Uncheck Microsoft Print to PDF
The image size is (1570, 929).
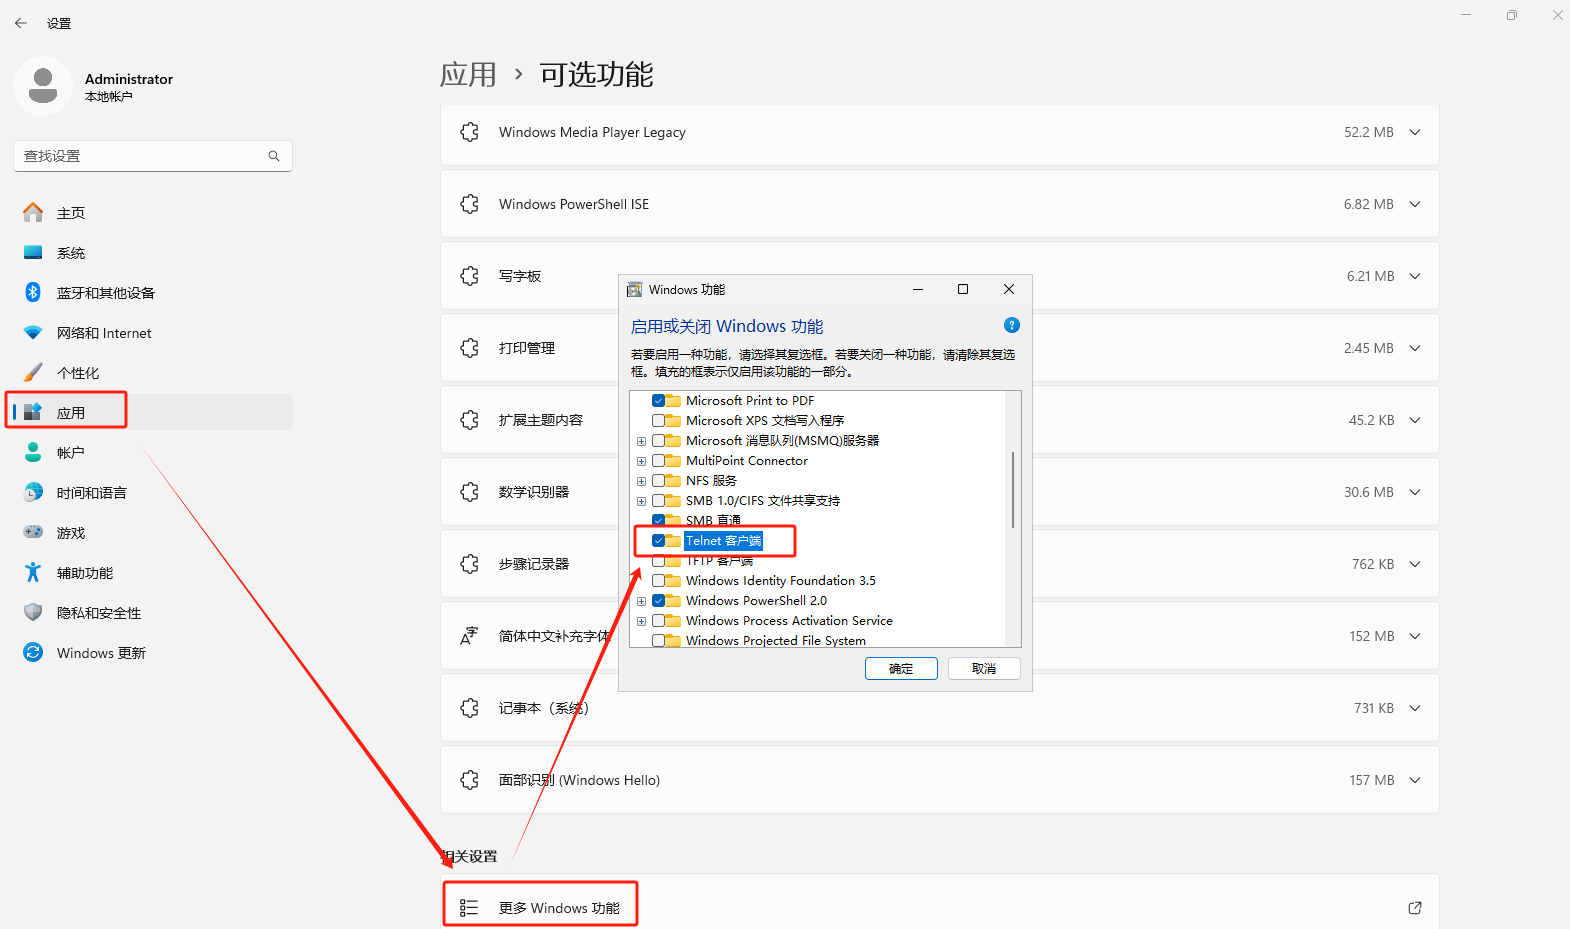(x=659, y=401)
